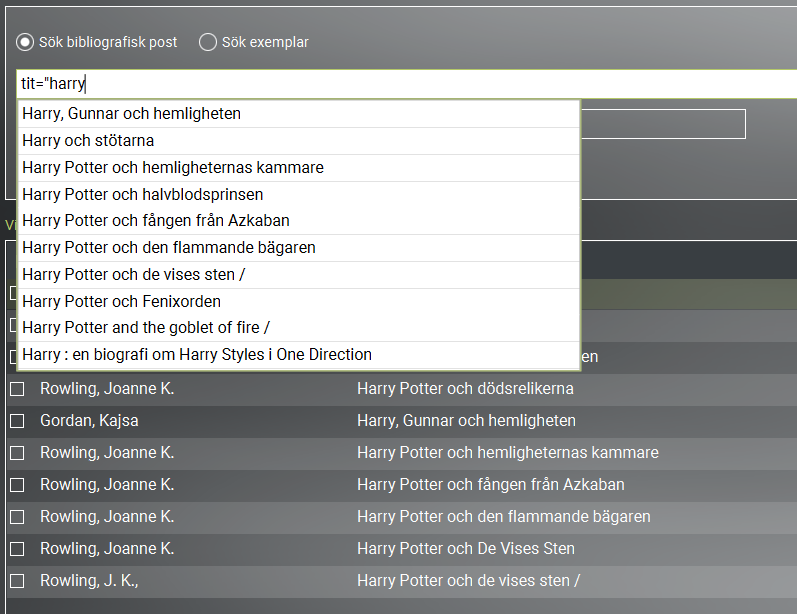Image resolution: width=797 pixels, height=614 pixels.
Task: Click result title Harry Potter och de vises sten /
Action: tap(468, 581)
